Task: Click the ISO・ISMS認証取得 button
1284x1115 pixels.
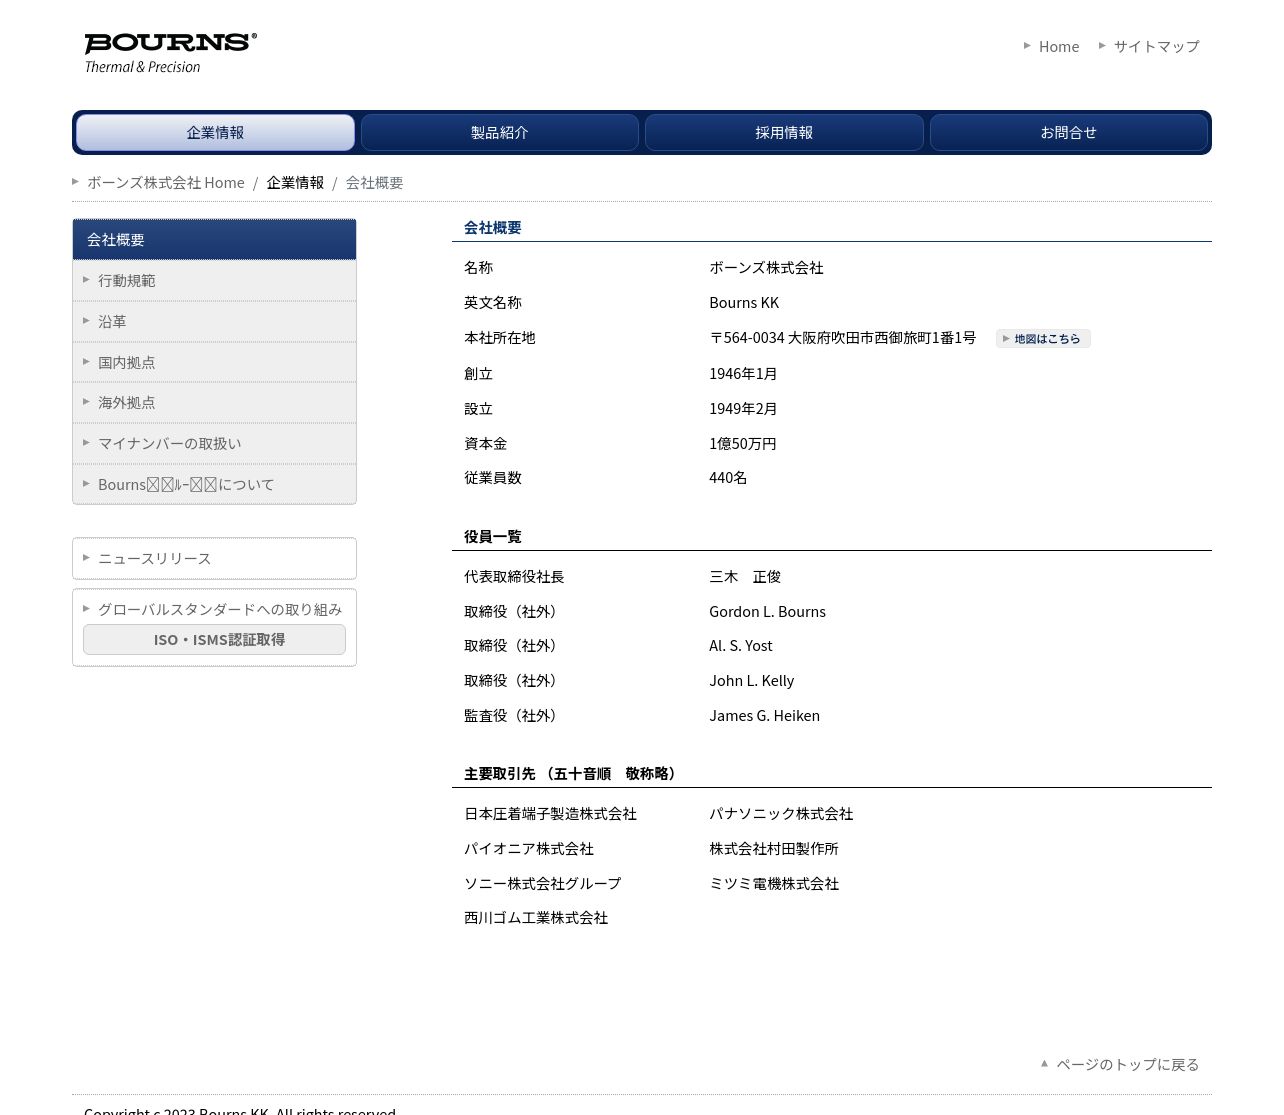Action: (x=214, y=640)
